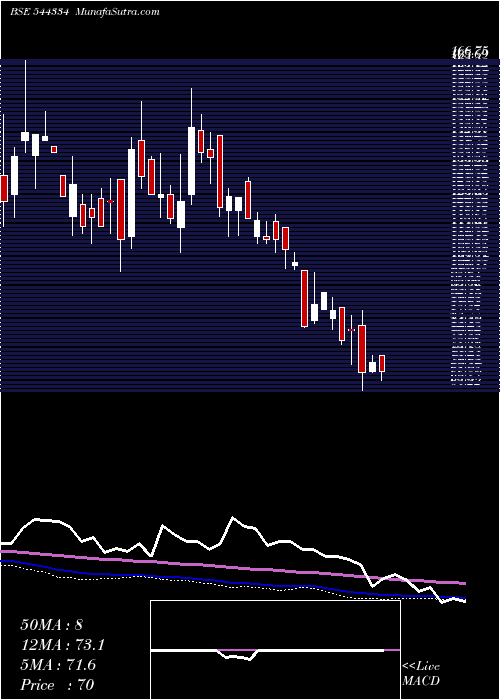Click the Price : 70 value
500x700 pixels.
[x=57, y=685]
